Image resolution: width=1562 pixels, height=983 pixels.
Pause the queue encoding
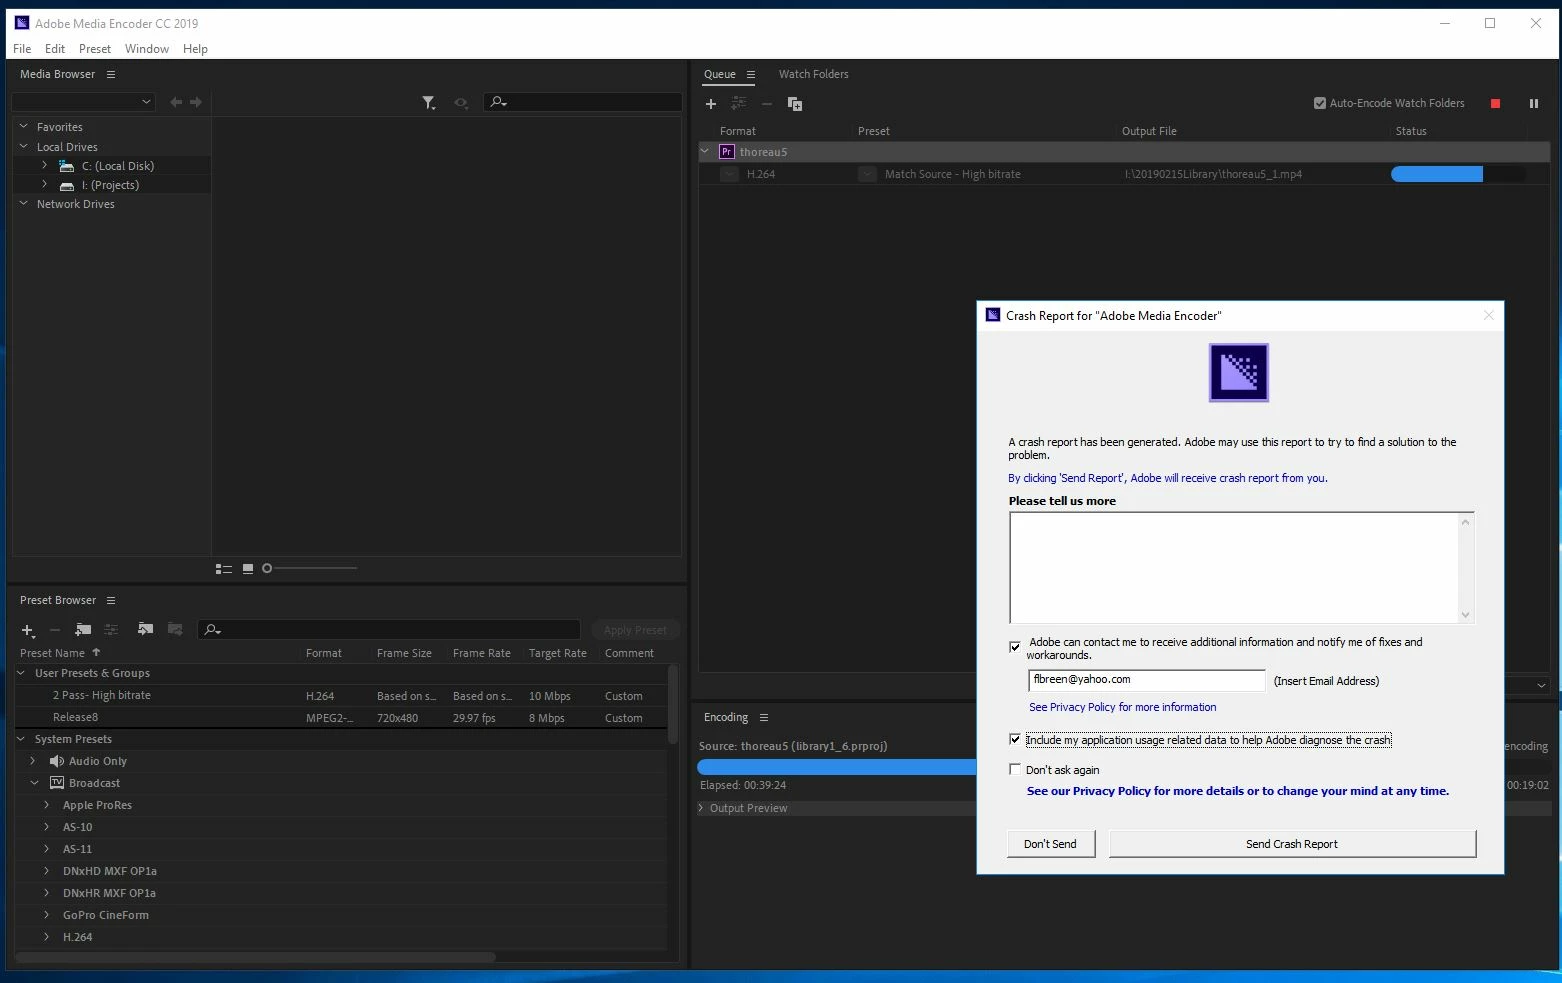coord(1533,104)
